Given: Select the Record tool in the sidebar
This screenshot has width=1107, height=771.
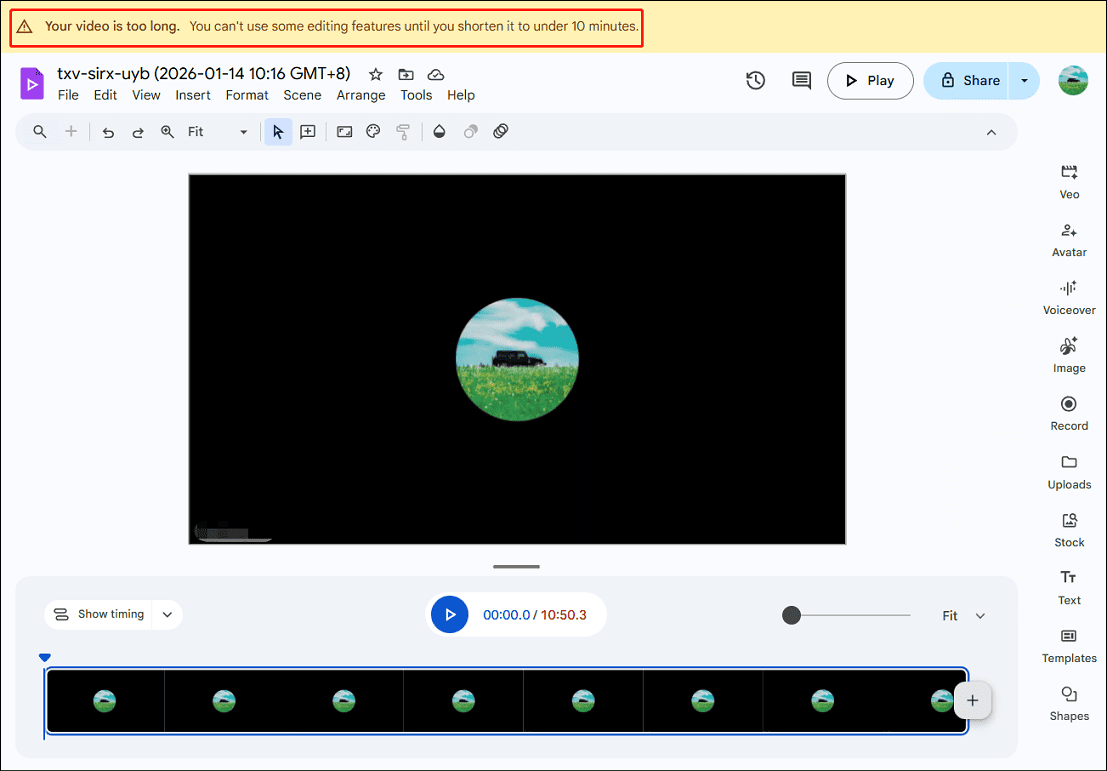Looking at the screenshot, I should coord(1069,413).
